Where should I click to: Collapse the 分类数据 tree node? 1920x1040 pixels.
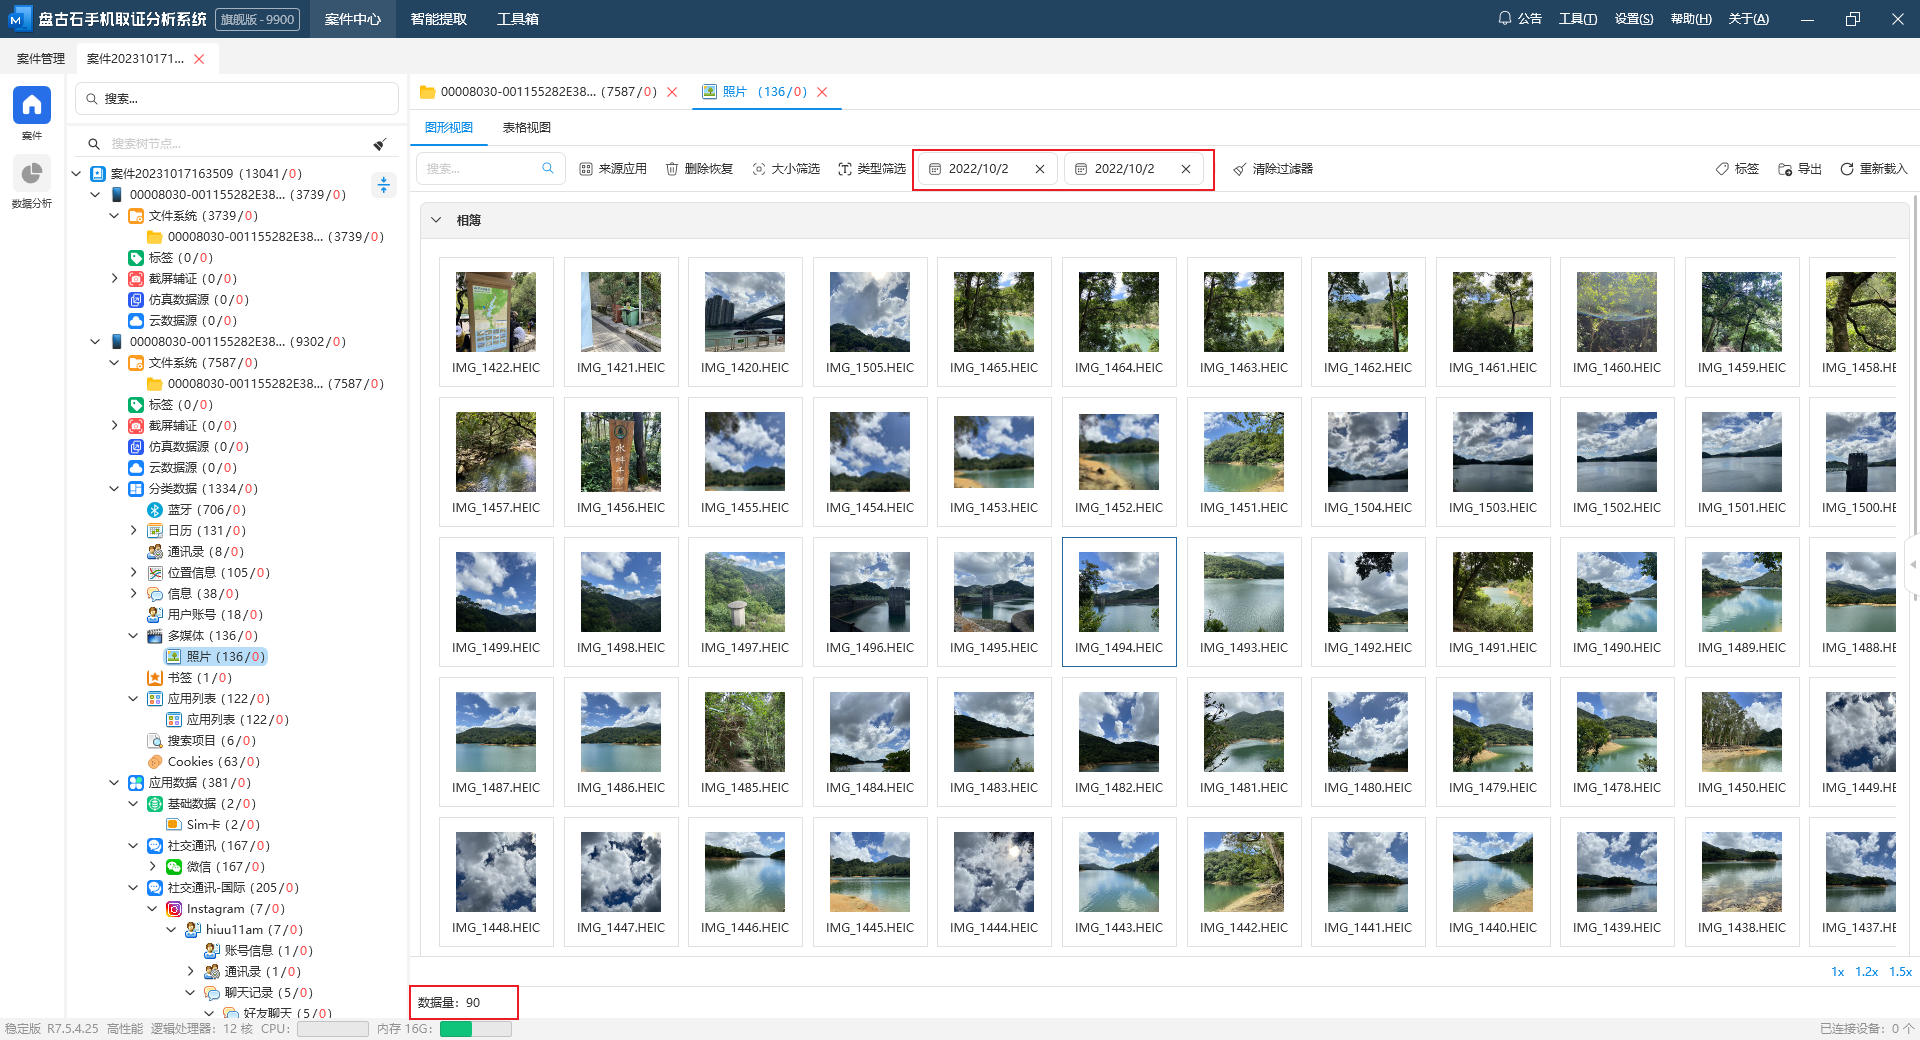pos(114,489)
